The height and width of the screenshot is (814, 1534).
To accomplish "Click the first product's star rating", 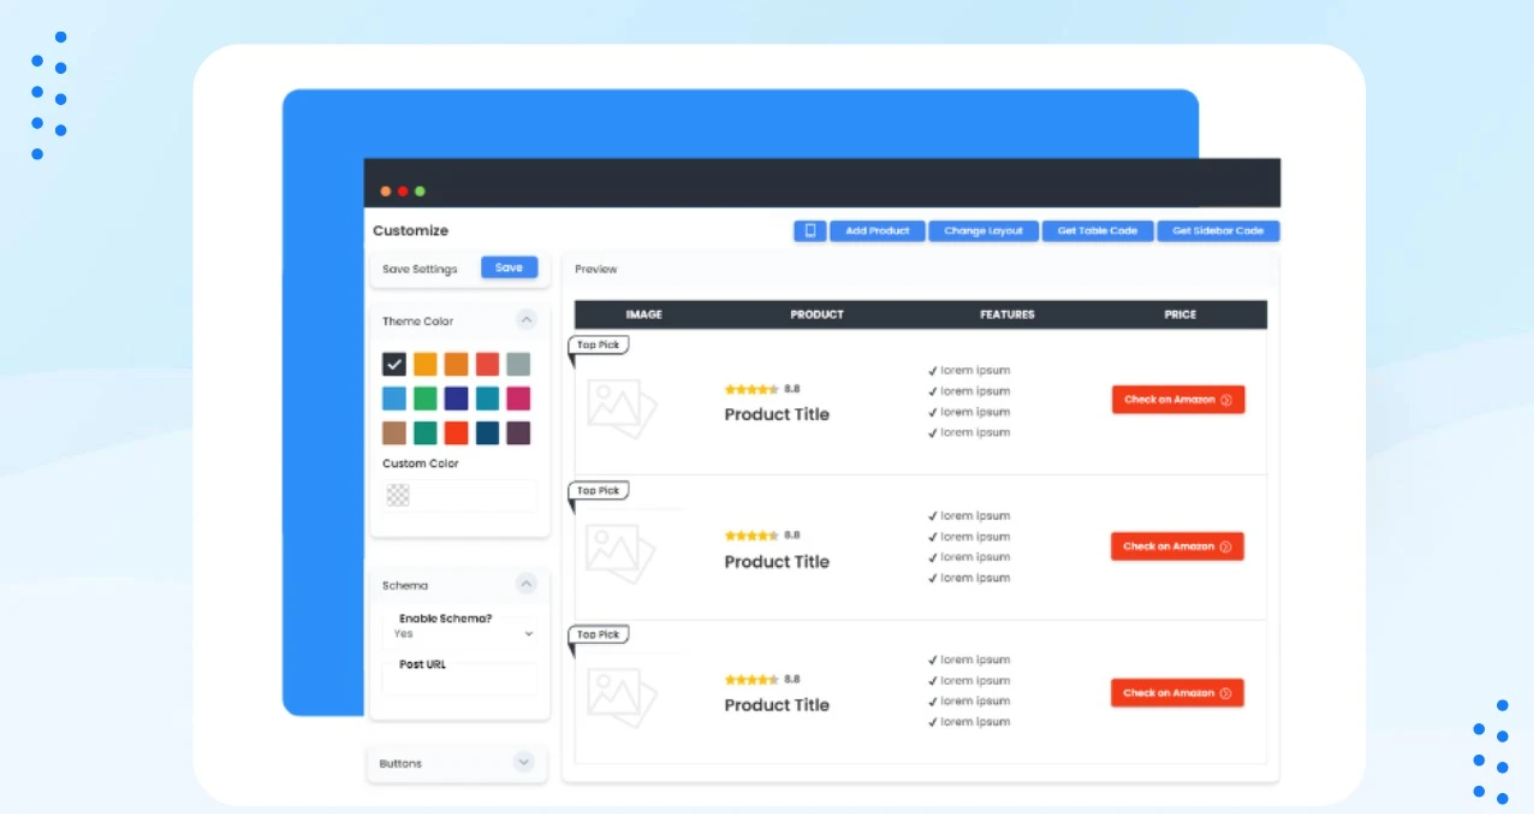I will pyautogui.click(x=751, y=389).
